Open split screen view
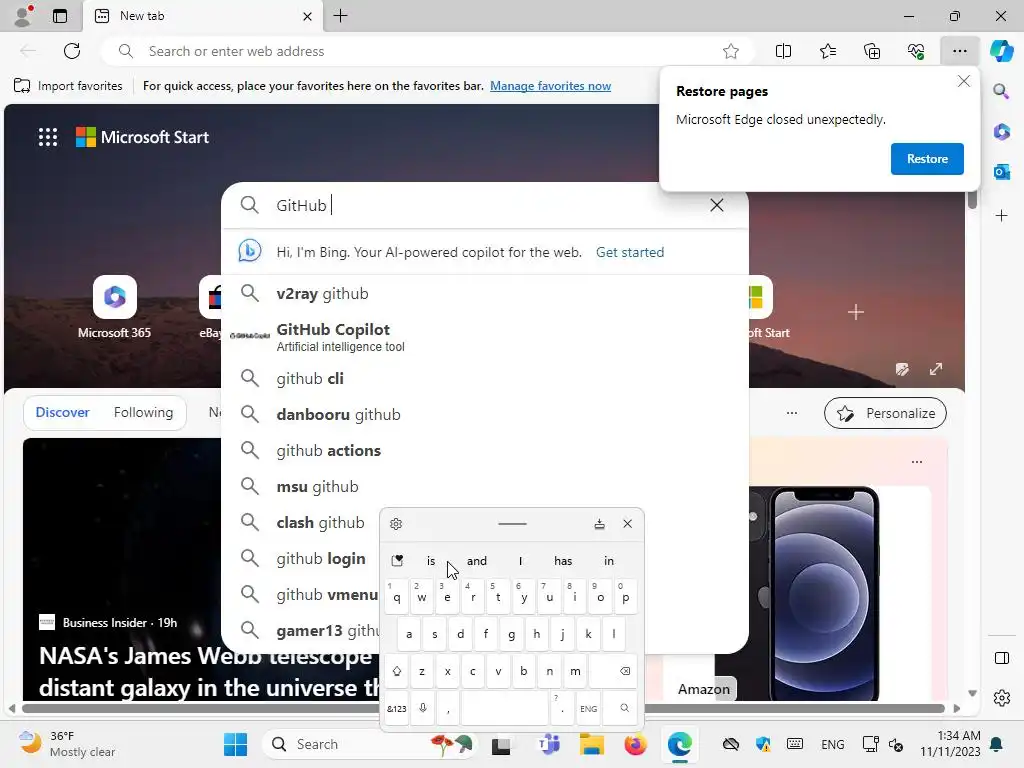This screenshot has width=1024, height=768. 783,51
